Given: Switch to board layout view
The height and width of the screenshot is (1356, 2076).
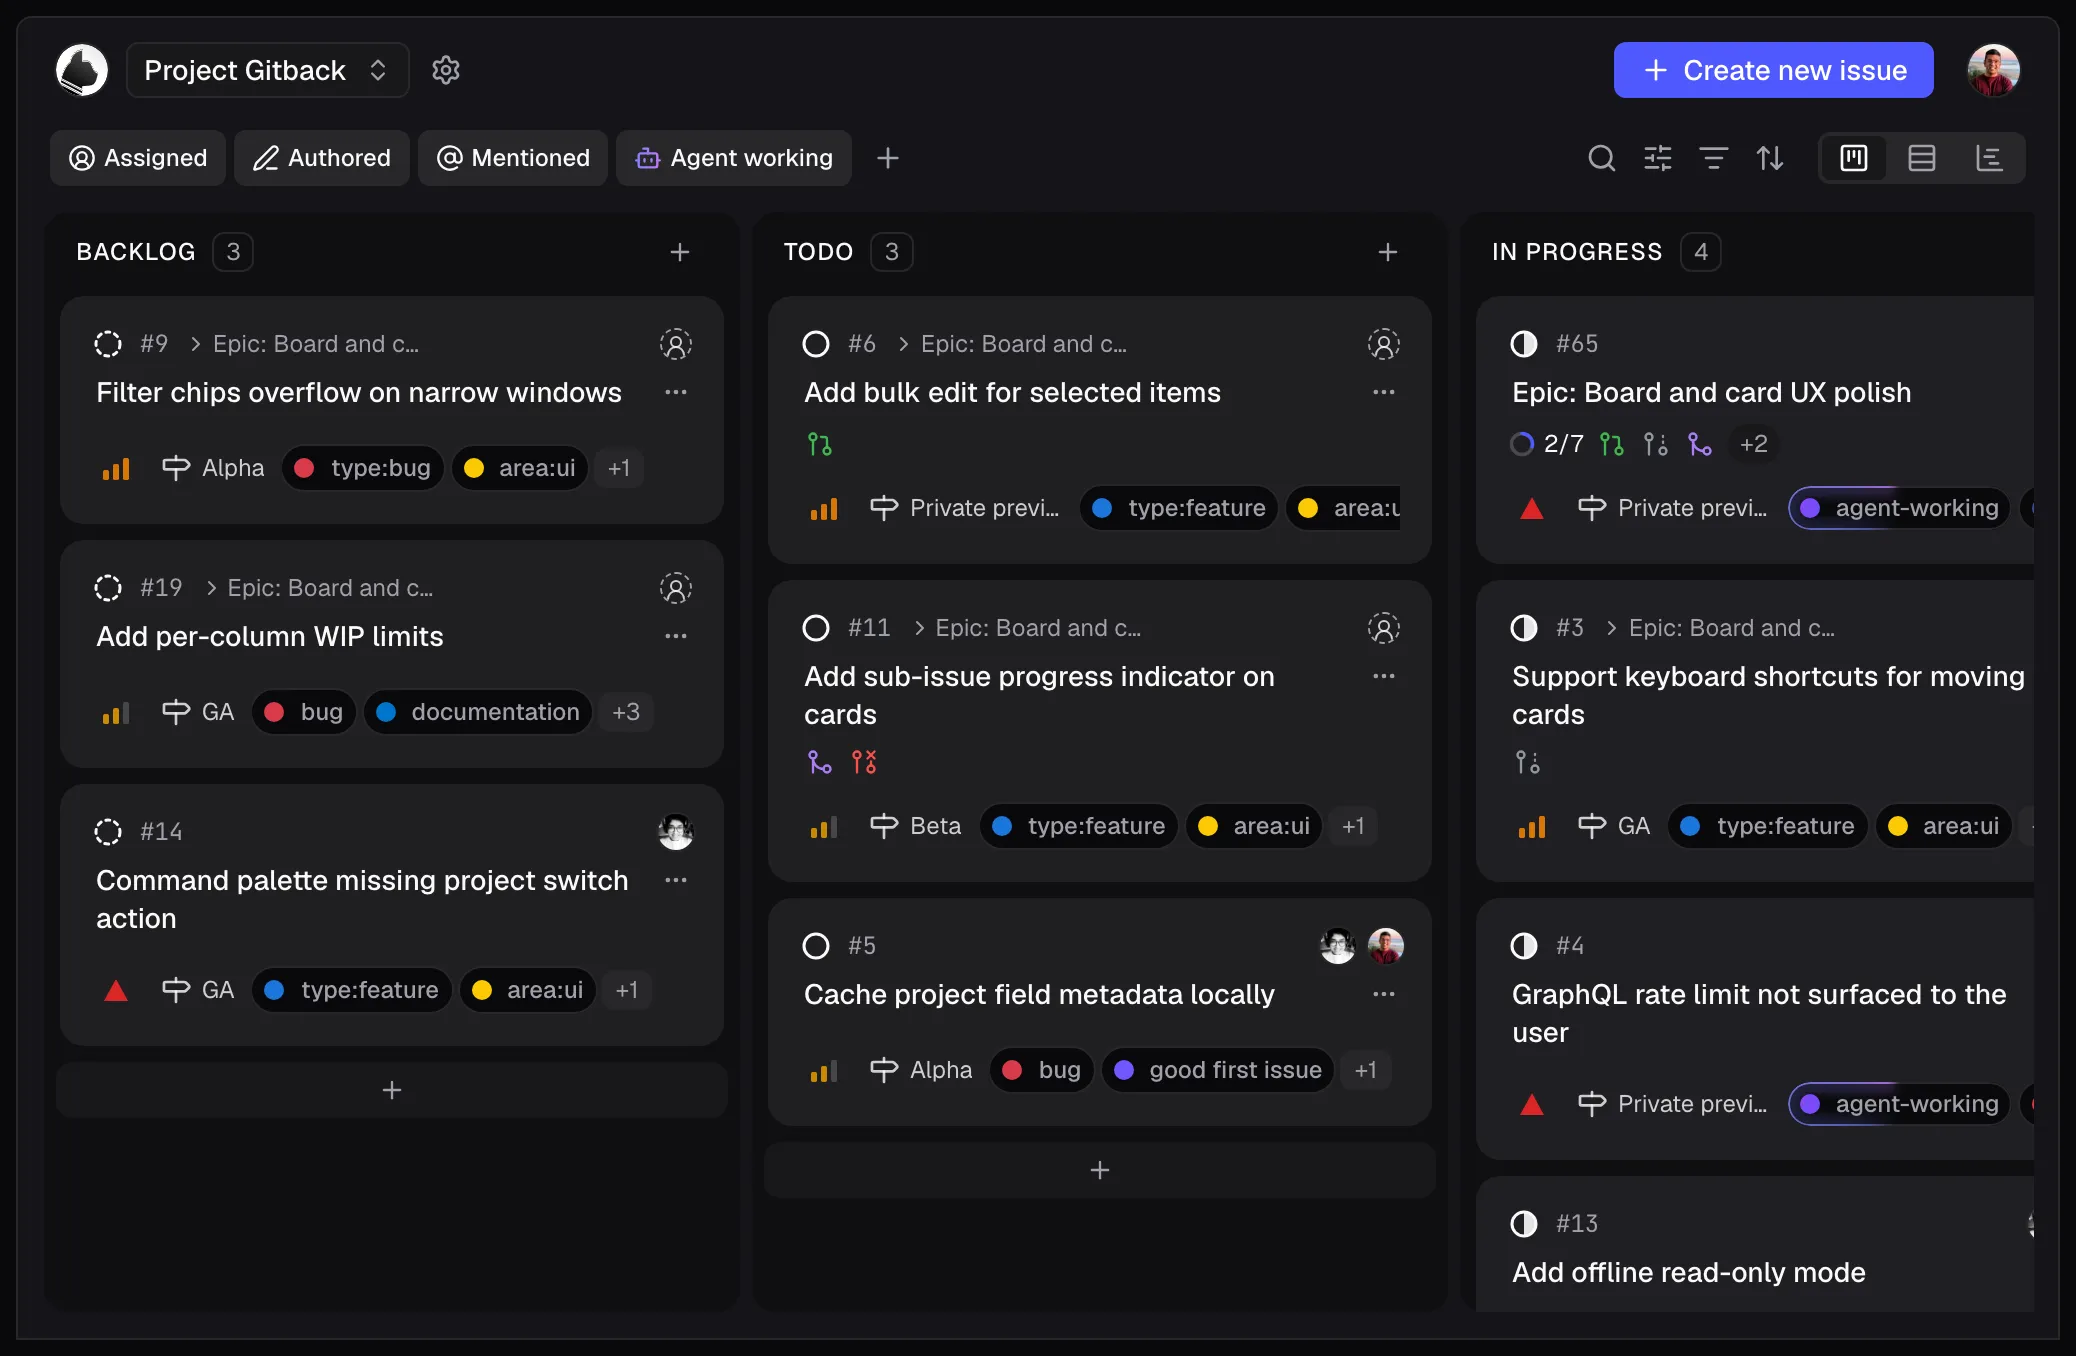Looking at the screenshot, I should tap(1853, 158).
